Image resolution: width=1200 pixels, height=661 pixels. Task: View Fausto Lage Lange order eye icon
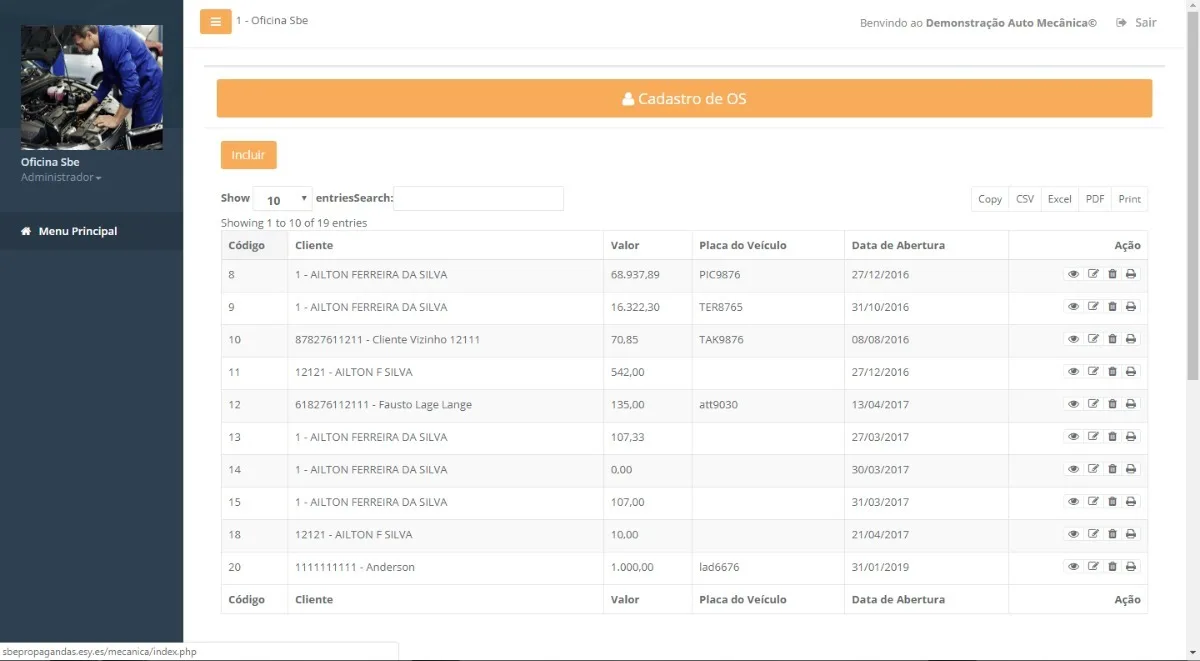1073,404
